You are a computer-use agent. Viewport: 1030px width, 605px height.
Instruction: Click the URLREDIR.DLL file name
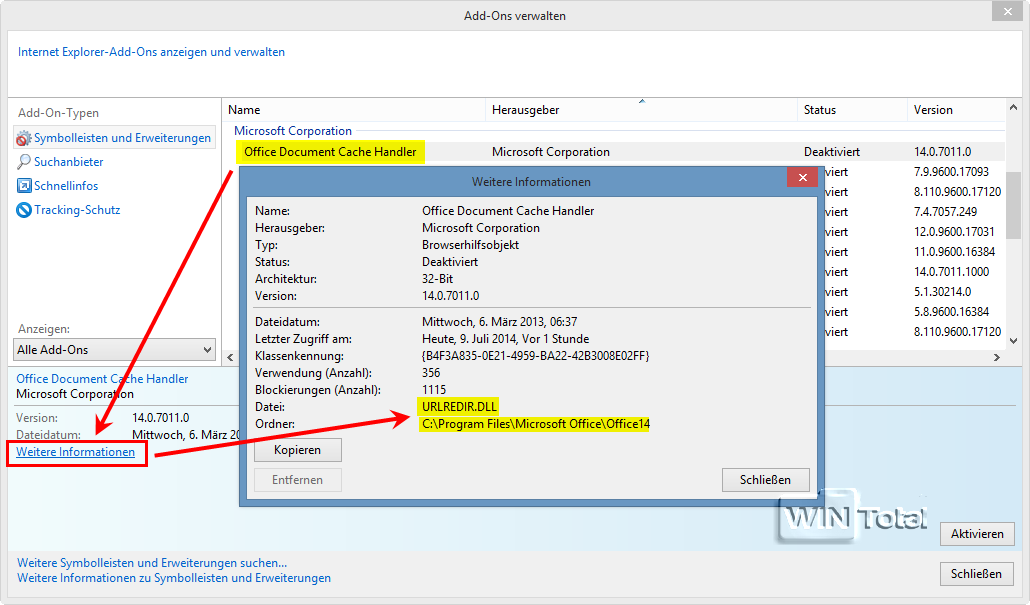[x=459, y=407]
